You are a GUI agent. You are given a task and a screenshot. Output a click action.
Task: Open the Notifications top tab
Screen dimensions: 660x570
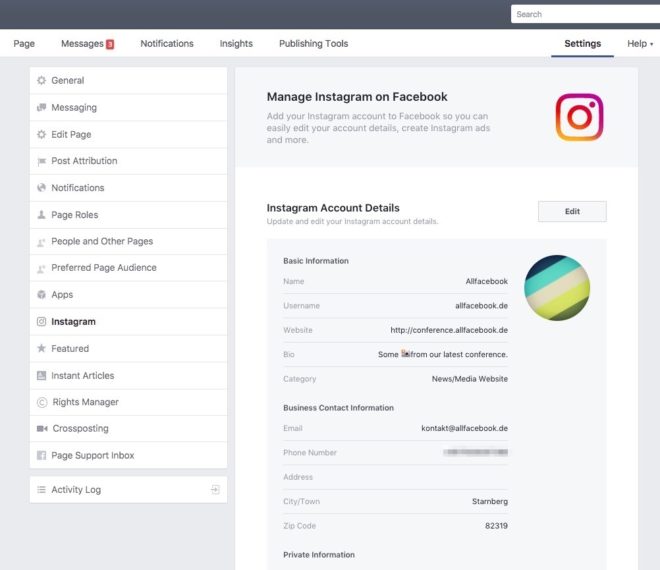click(x=167, y=43)
